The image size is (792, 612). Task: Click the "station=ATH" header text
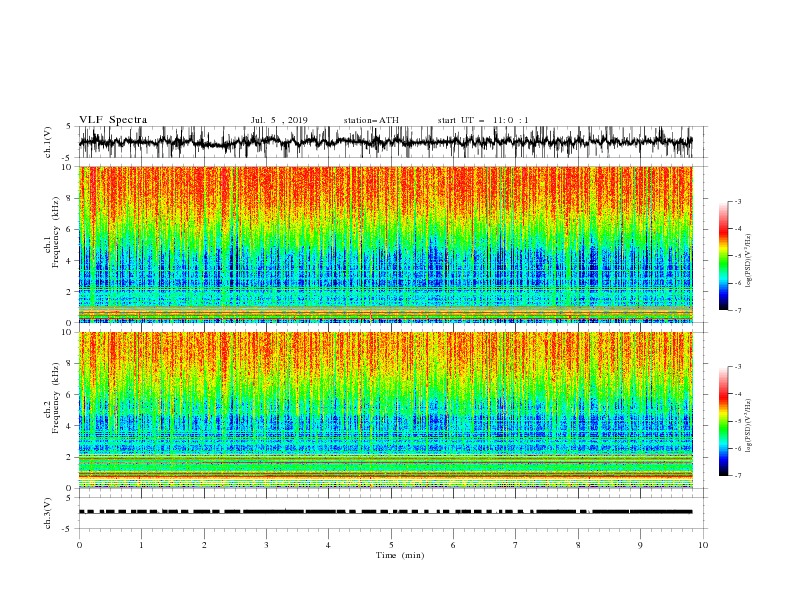pyautogui.click(x=371, y=120)
